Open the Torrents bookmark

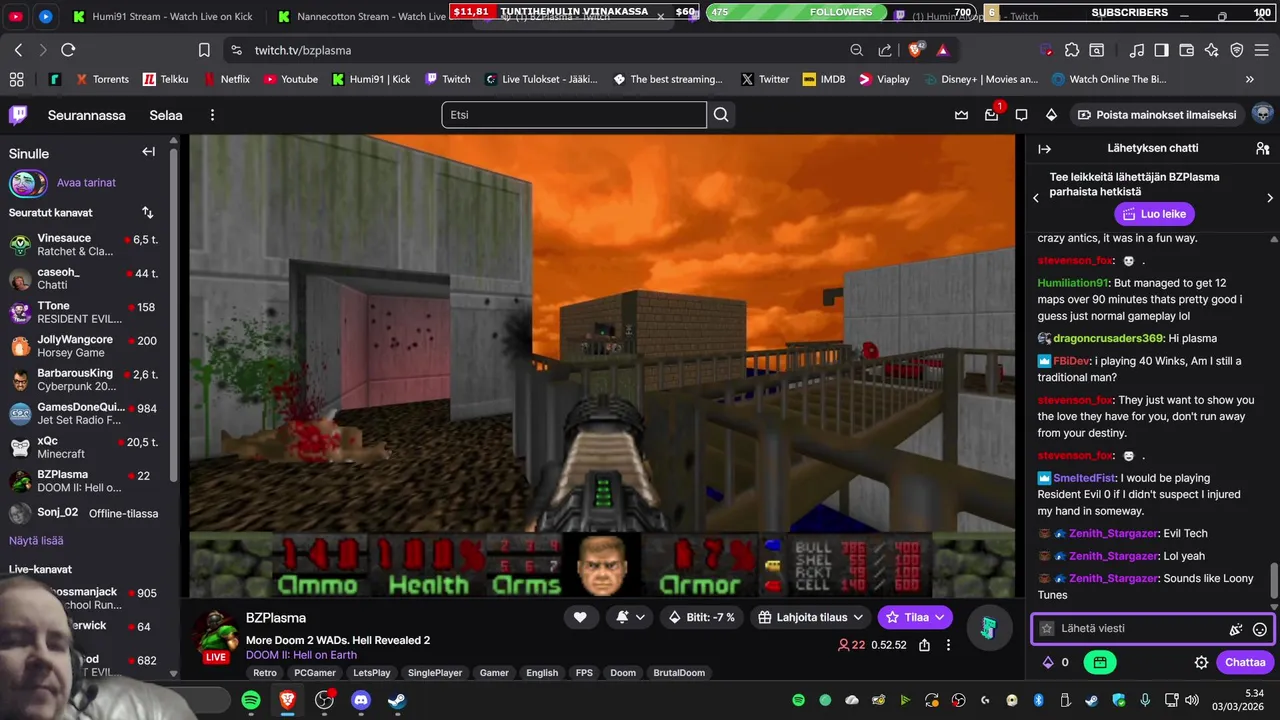click(101, 79)
